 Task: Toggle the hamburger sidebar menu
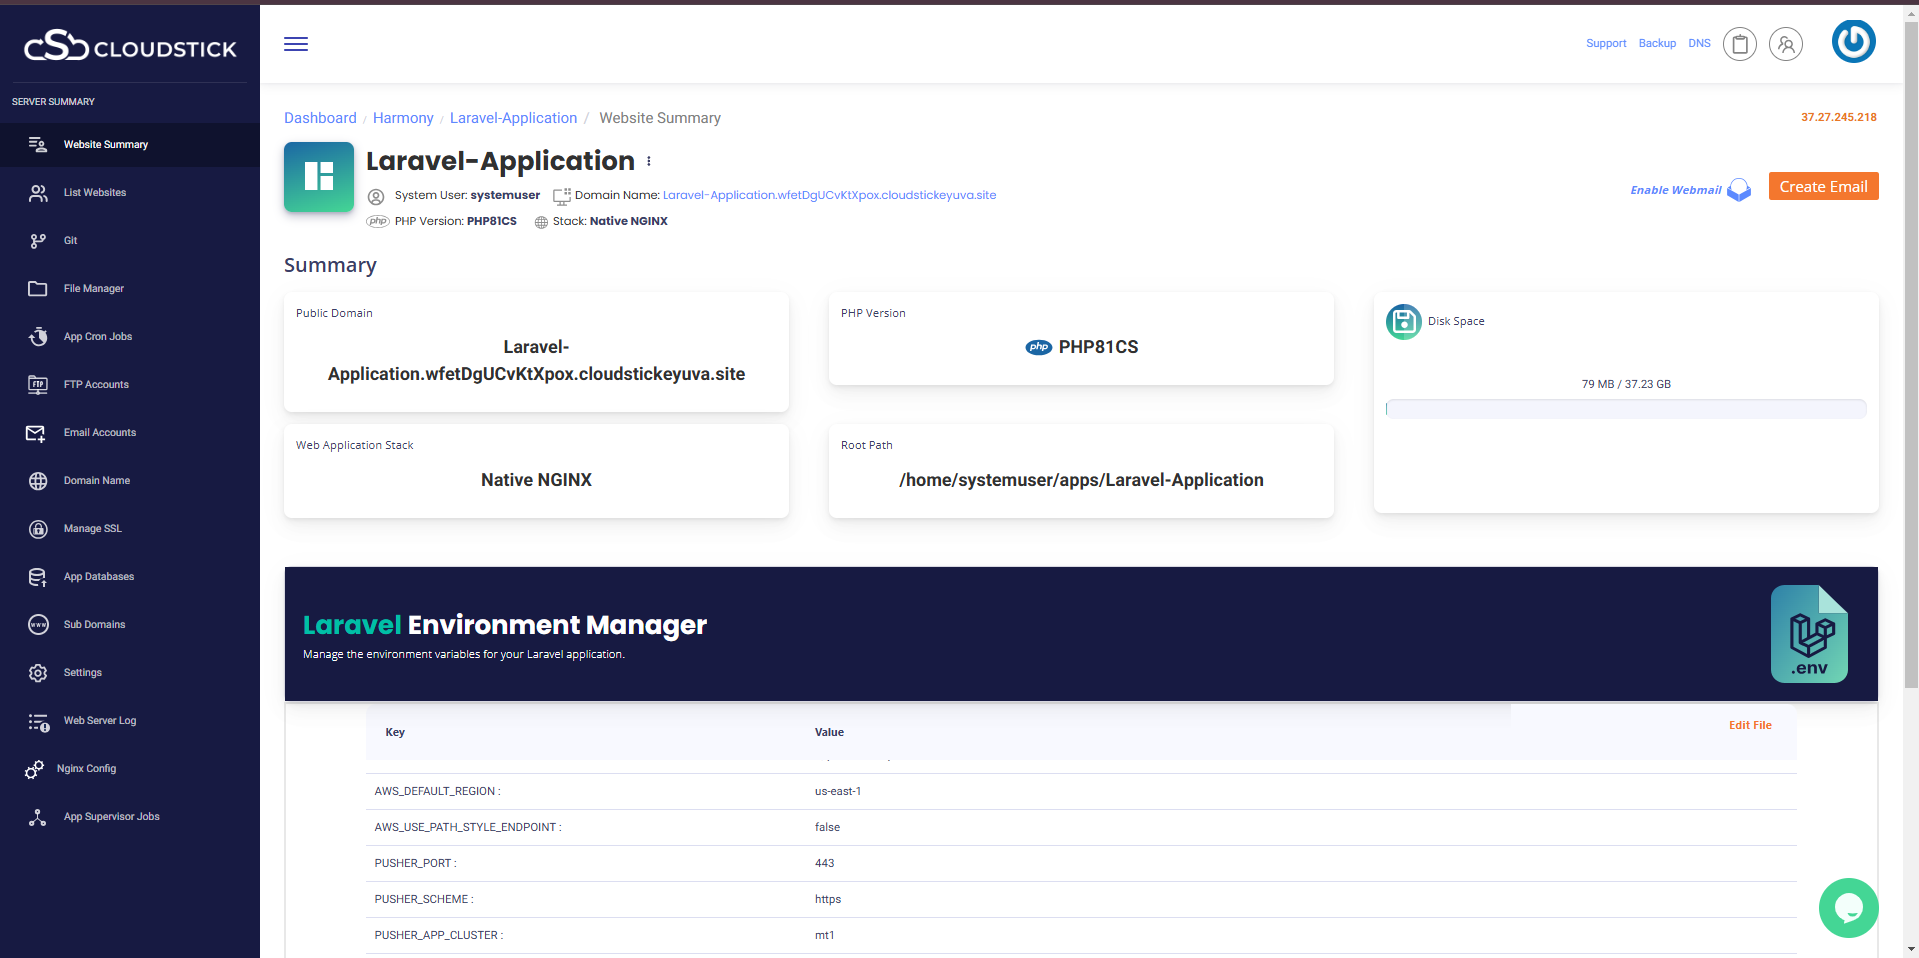coord(296,44)
